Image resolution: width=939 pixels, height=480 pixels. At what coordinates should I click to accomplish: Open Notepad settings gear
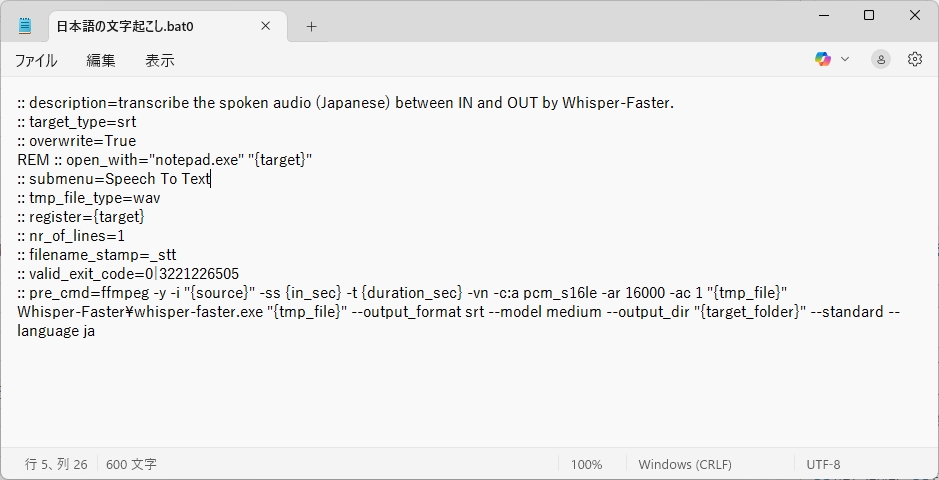(914, 59)
